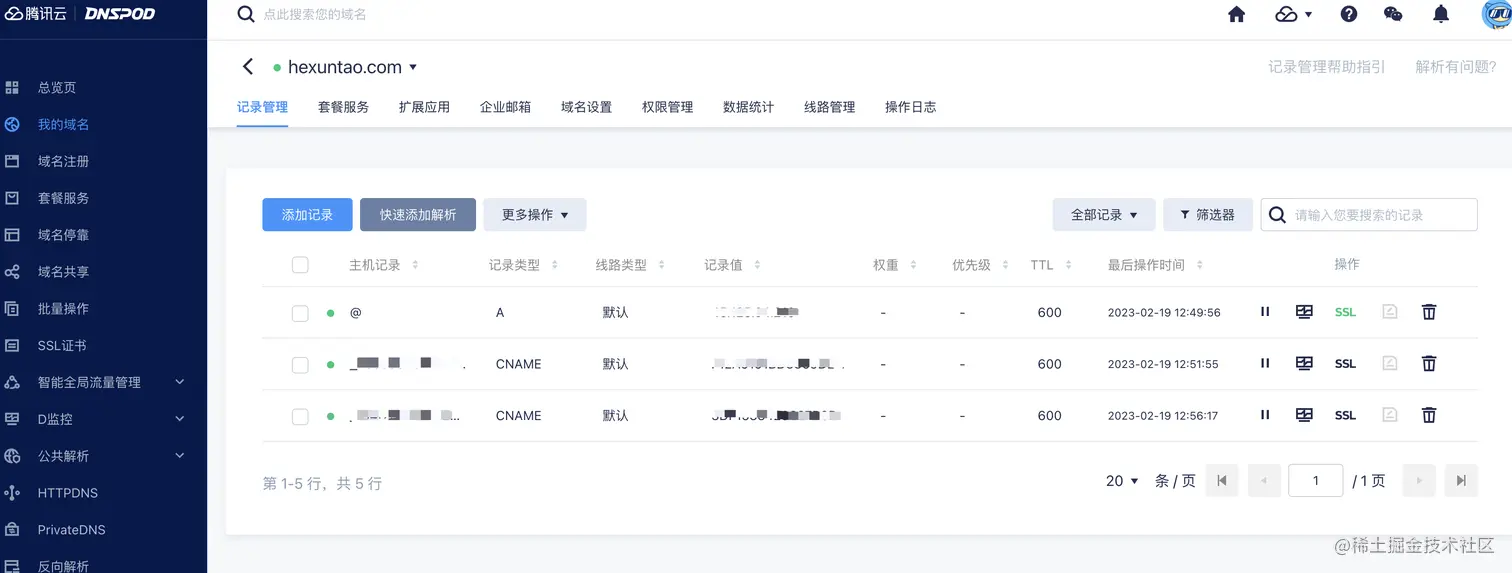
Task: Go to next page of records
Action: coord(1419,480)
